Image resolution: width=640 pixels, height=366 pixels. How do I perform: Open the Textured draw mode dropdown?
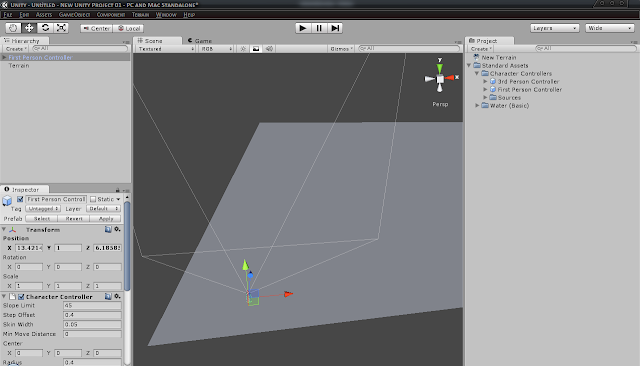(166, 49)
